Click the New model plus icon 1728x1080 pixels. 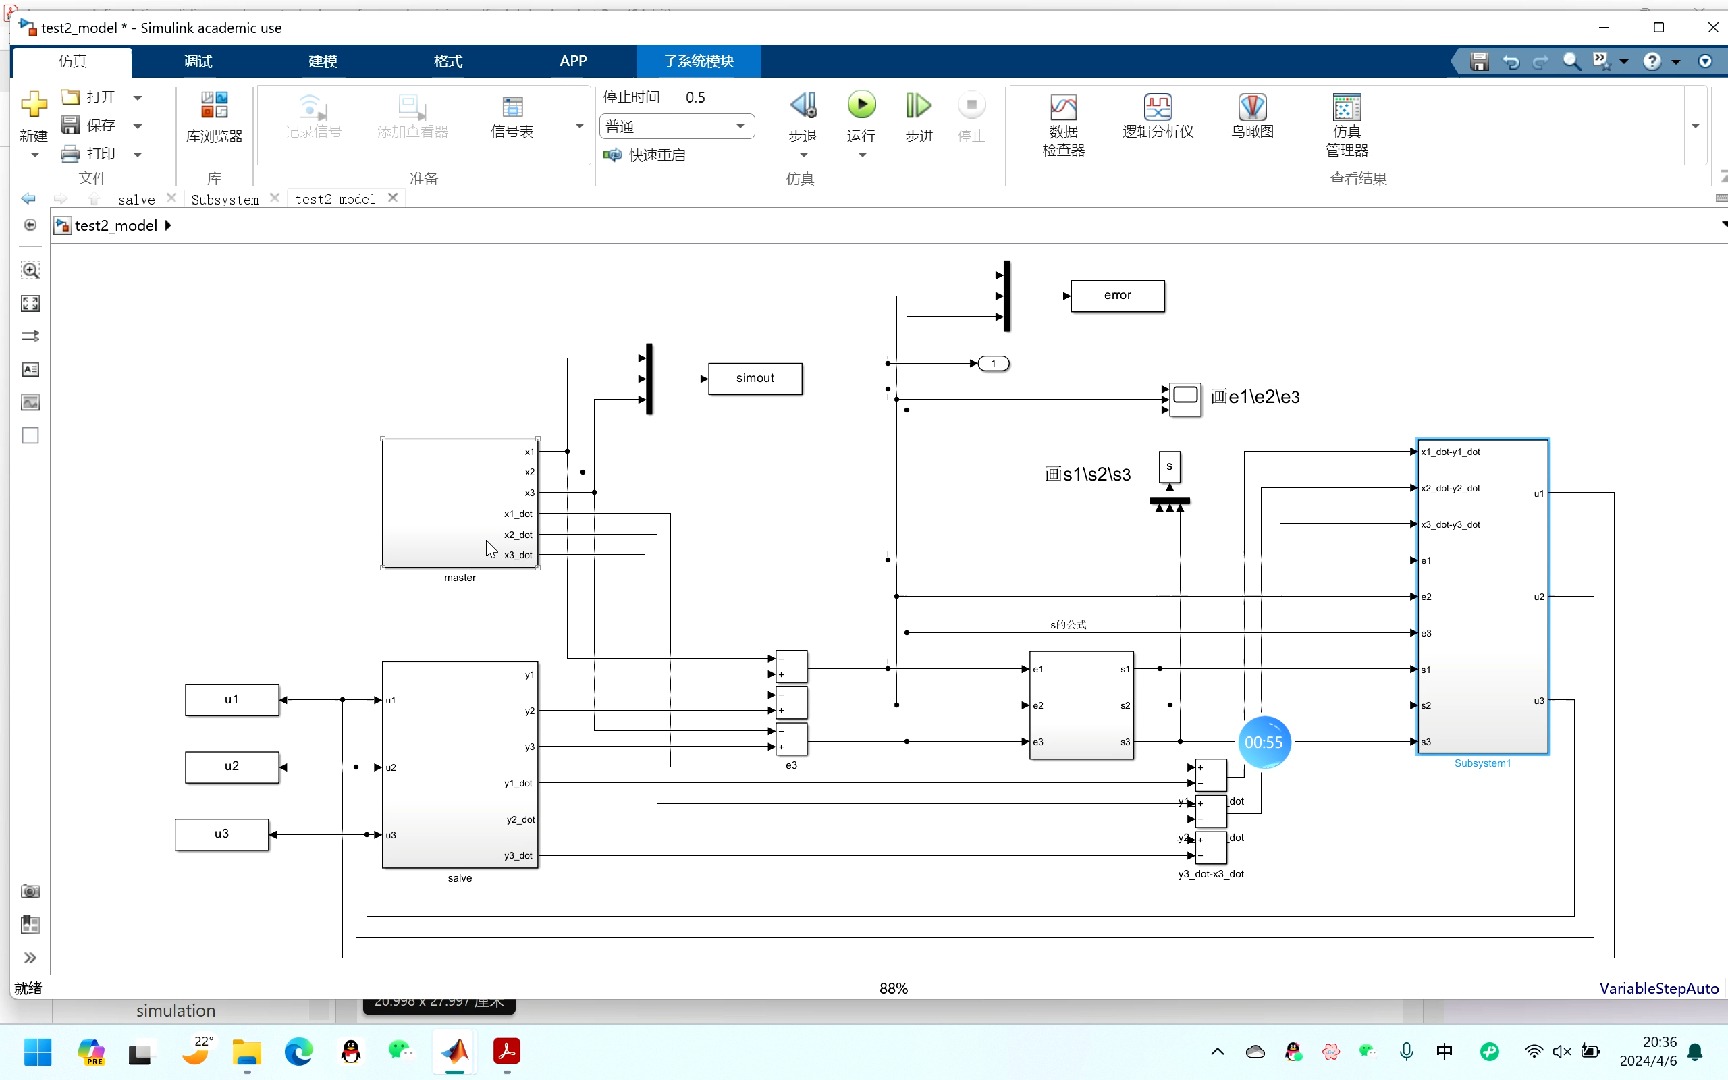click(34, 104)
